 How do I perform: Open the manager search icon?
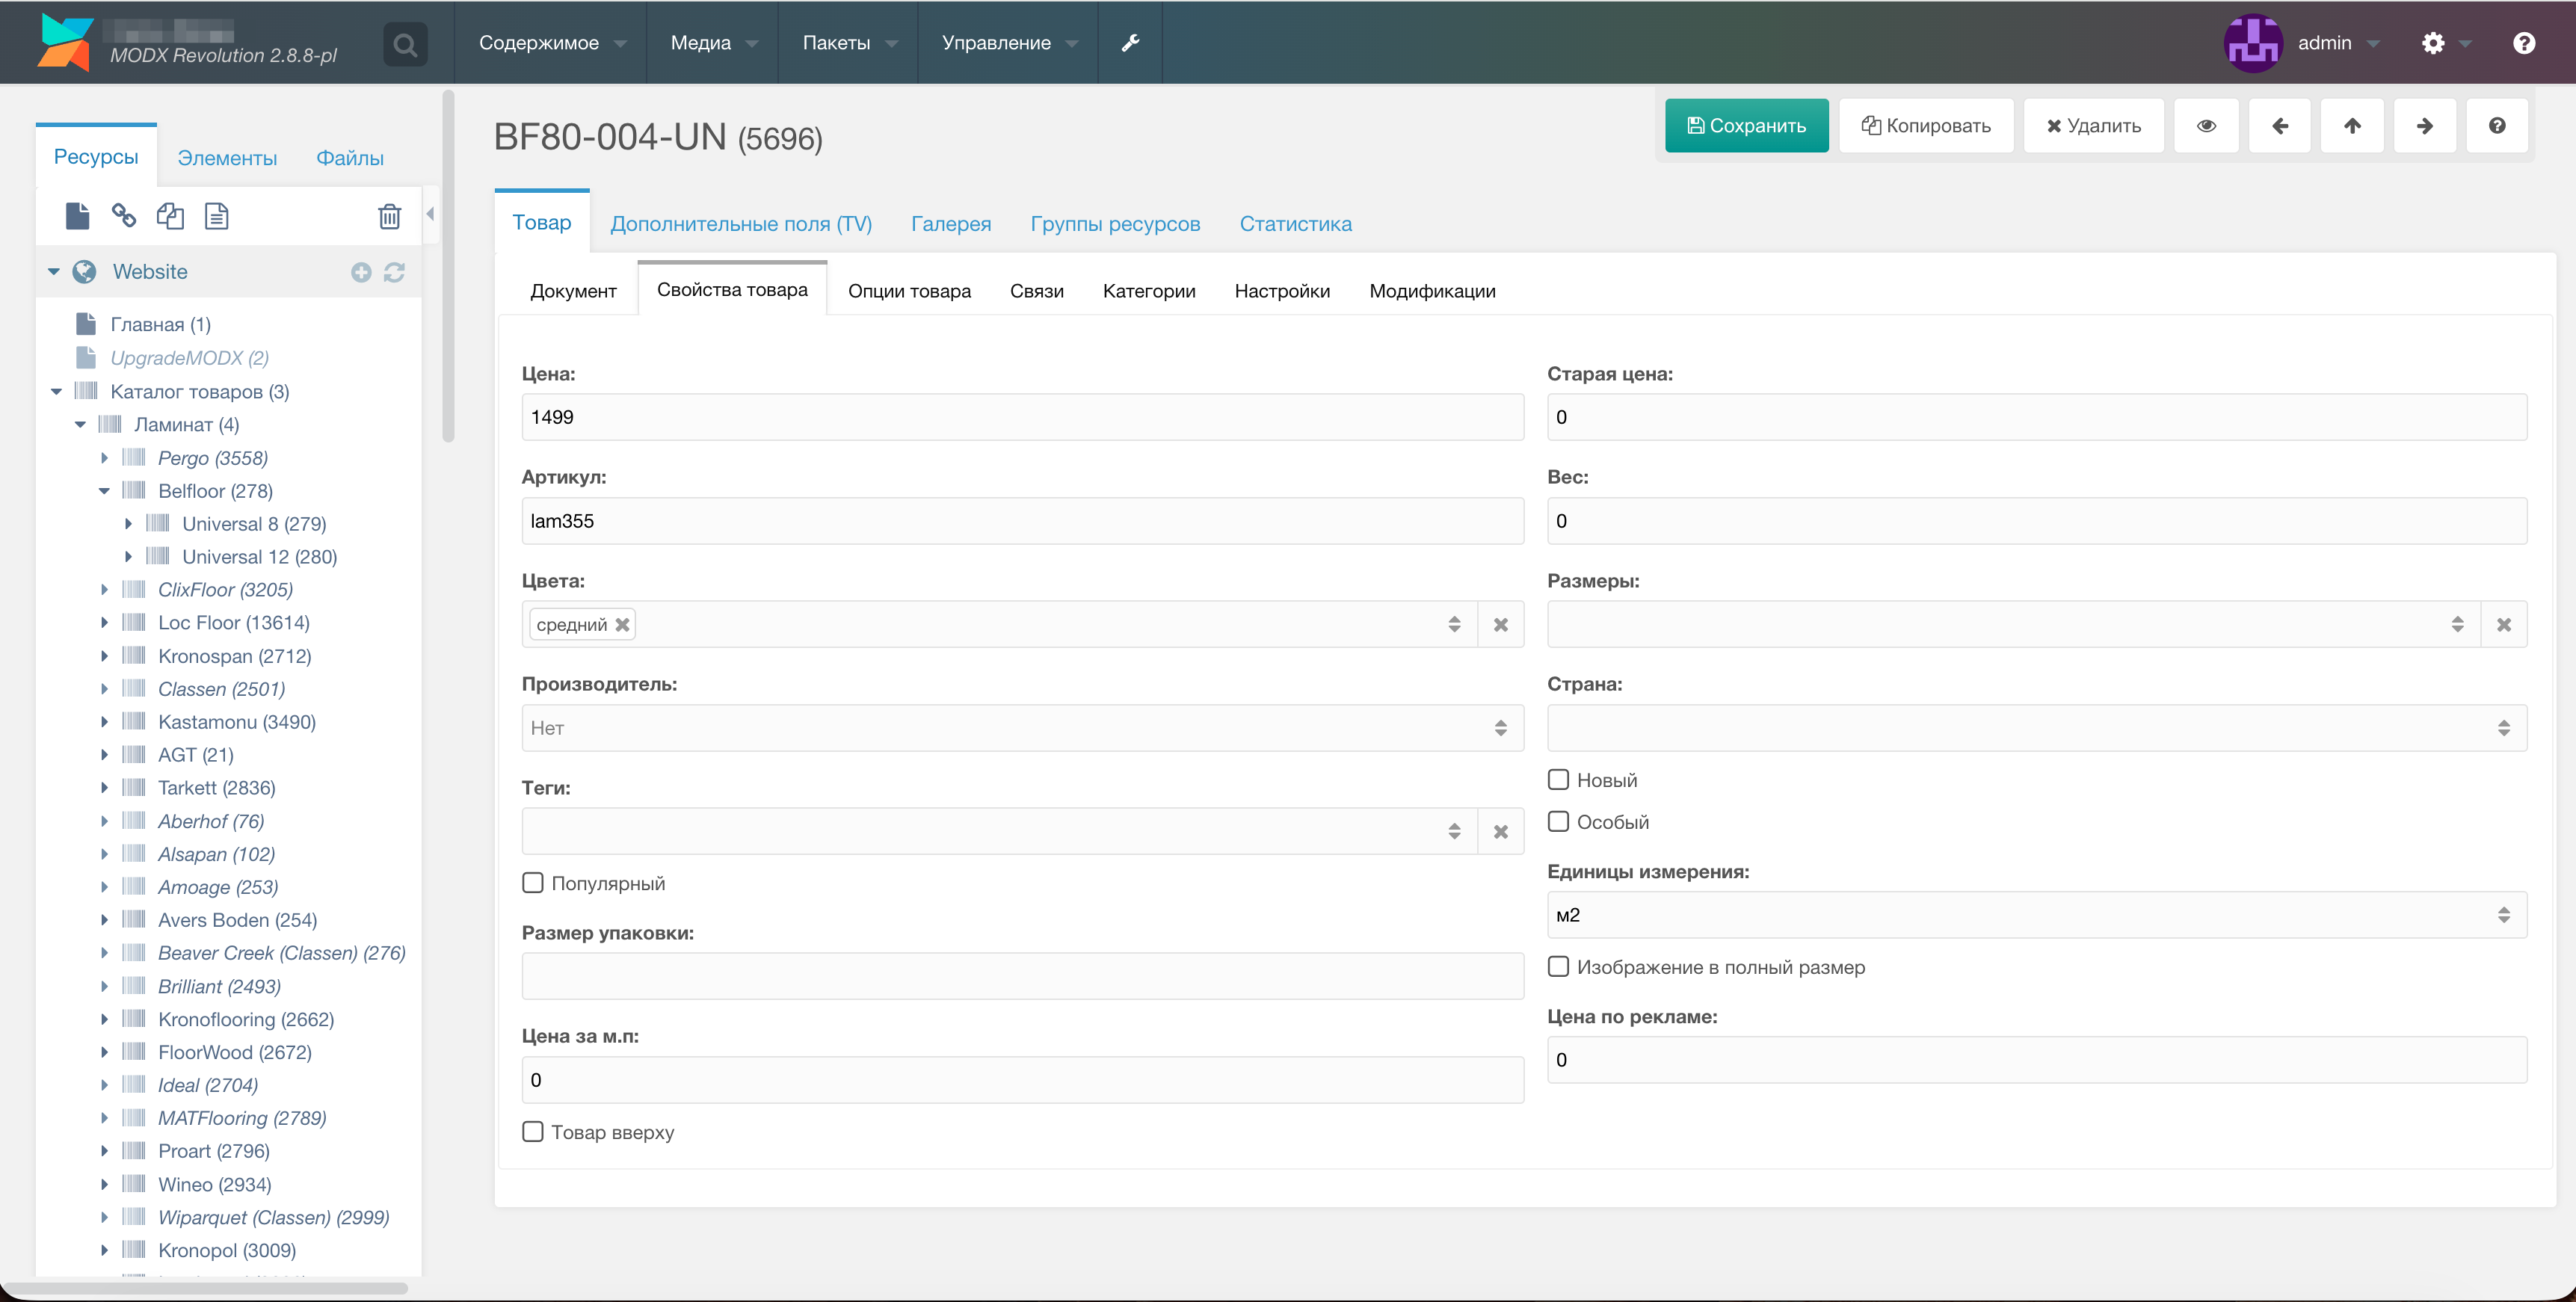coord(405,44)
